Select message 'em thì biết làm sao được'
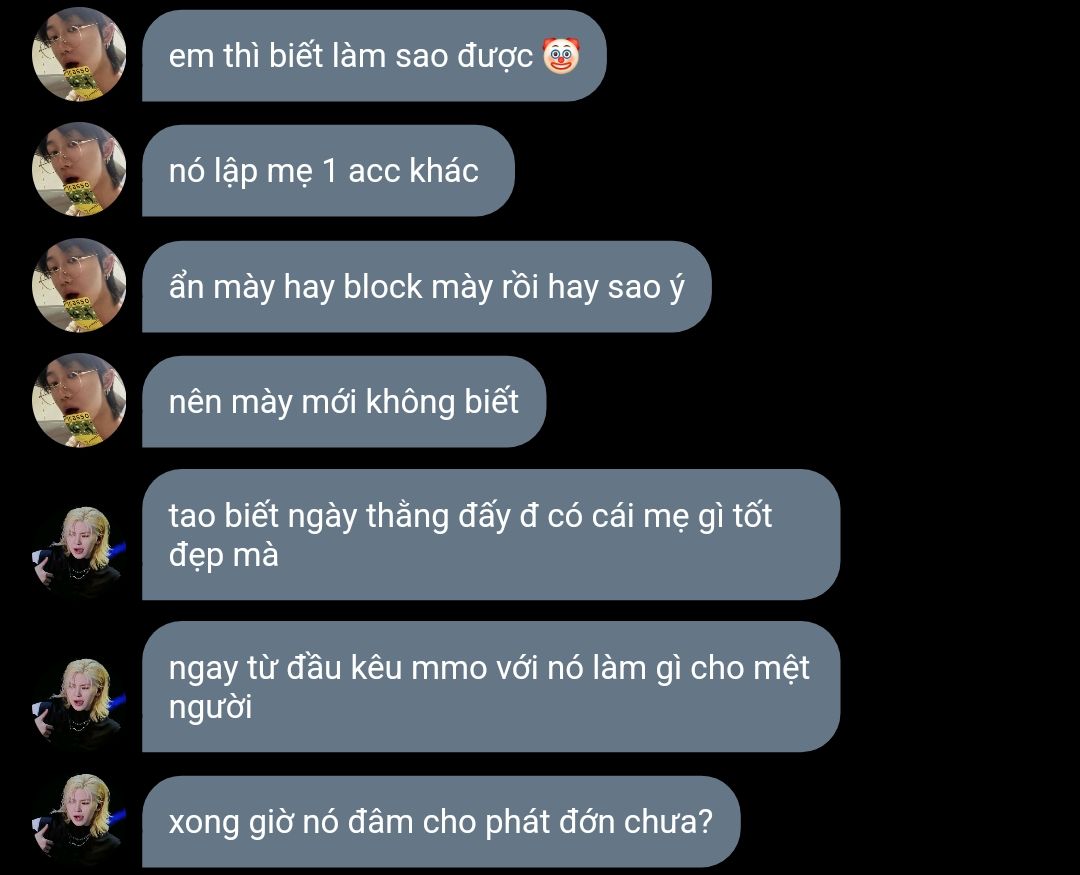 (374, 55)
